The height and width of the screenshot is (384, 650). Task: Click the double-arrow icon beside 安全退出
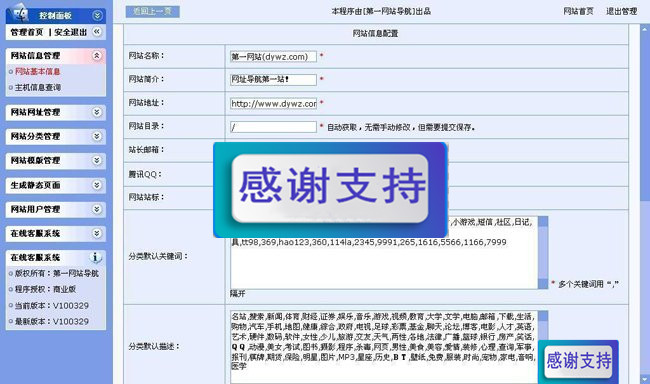(x=97, y=32)
